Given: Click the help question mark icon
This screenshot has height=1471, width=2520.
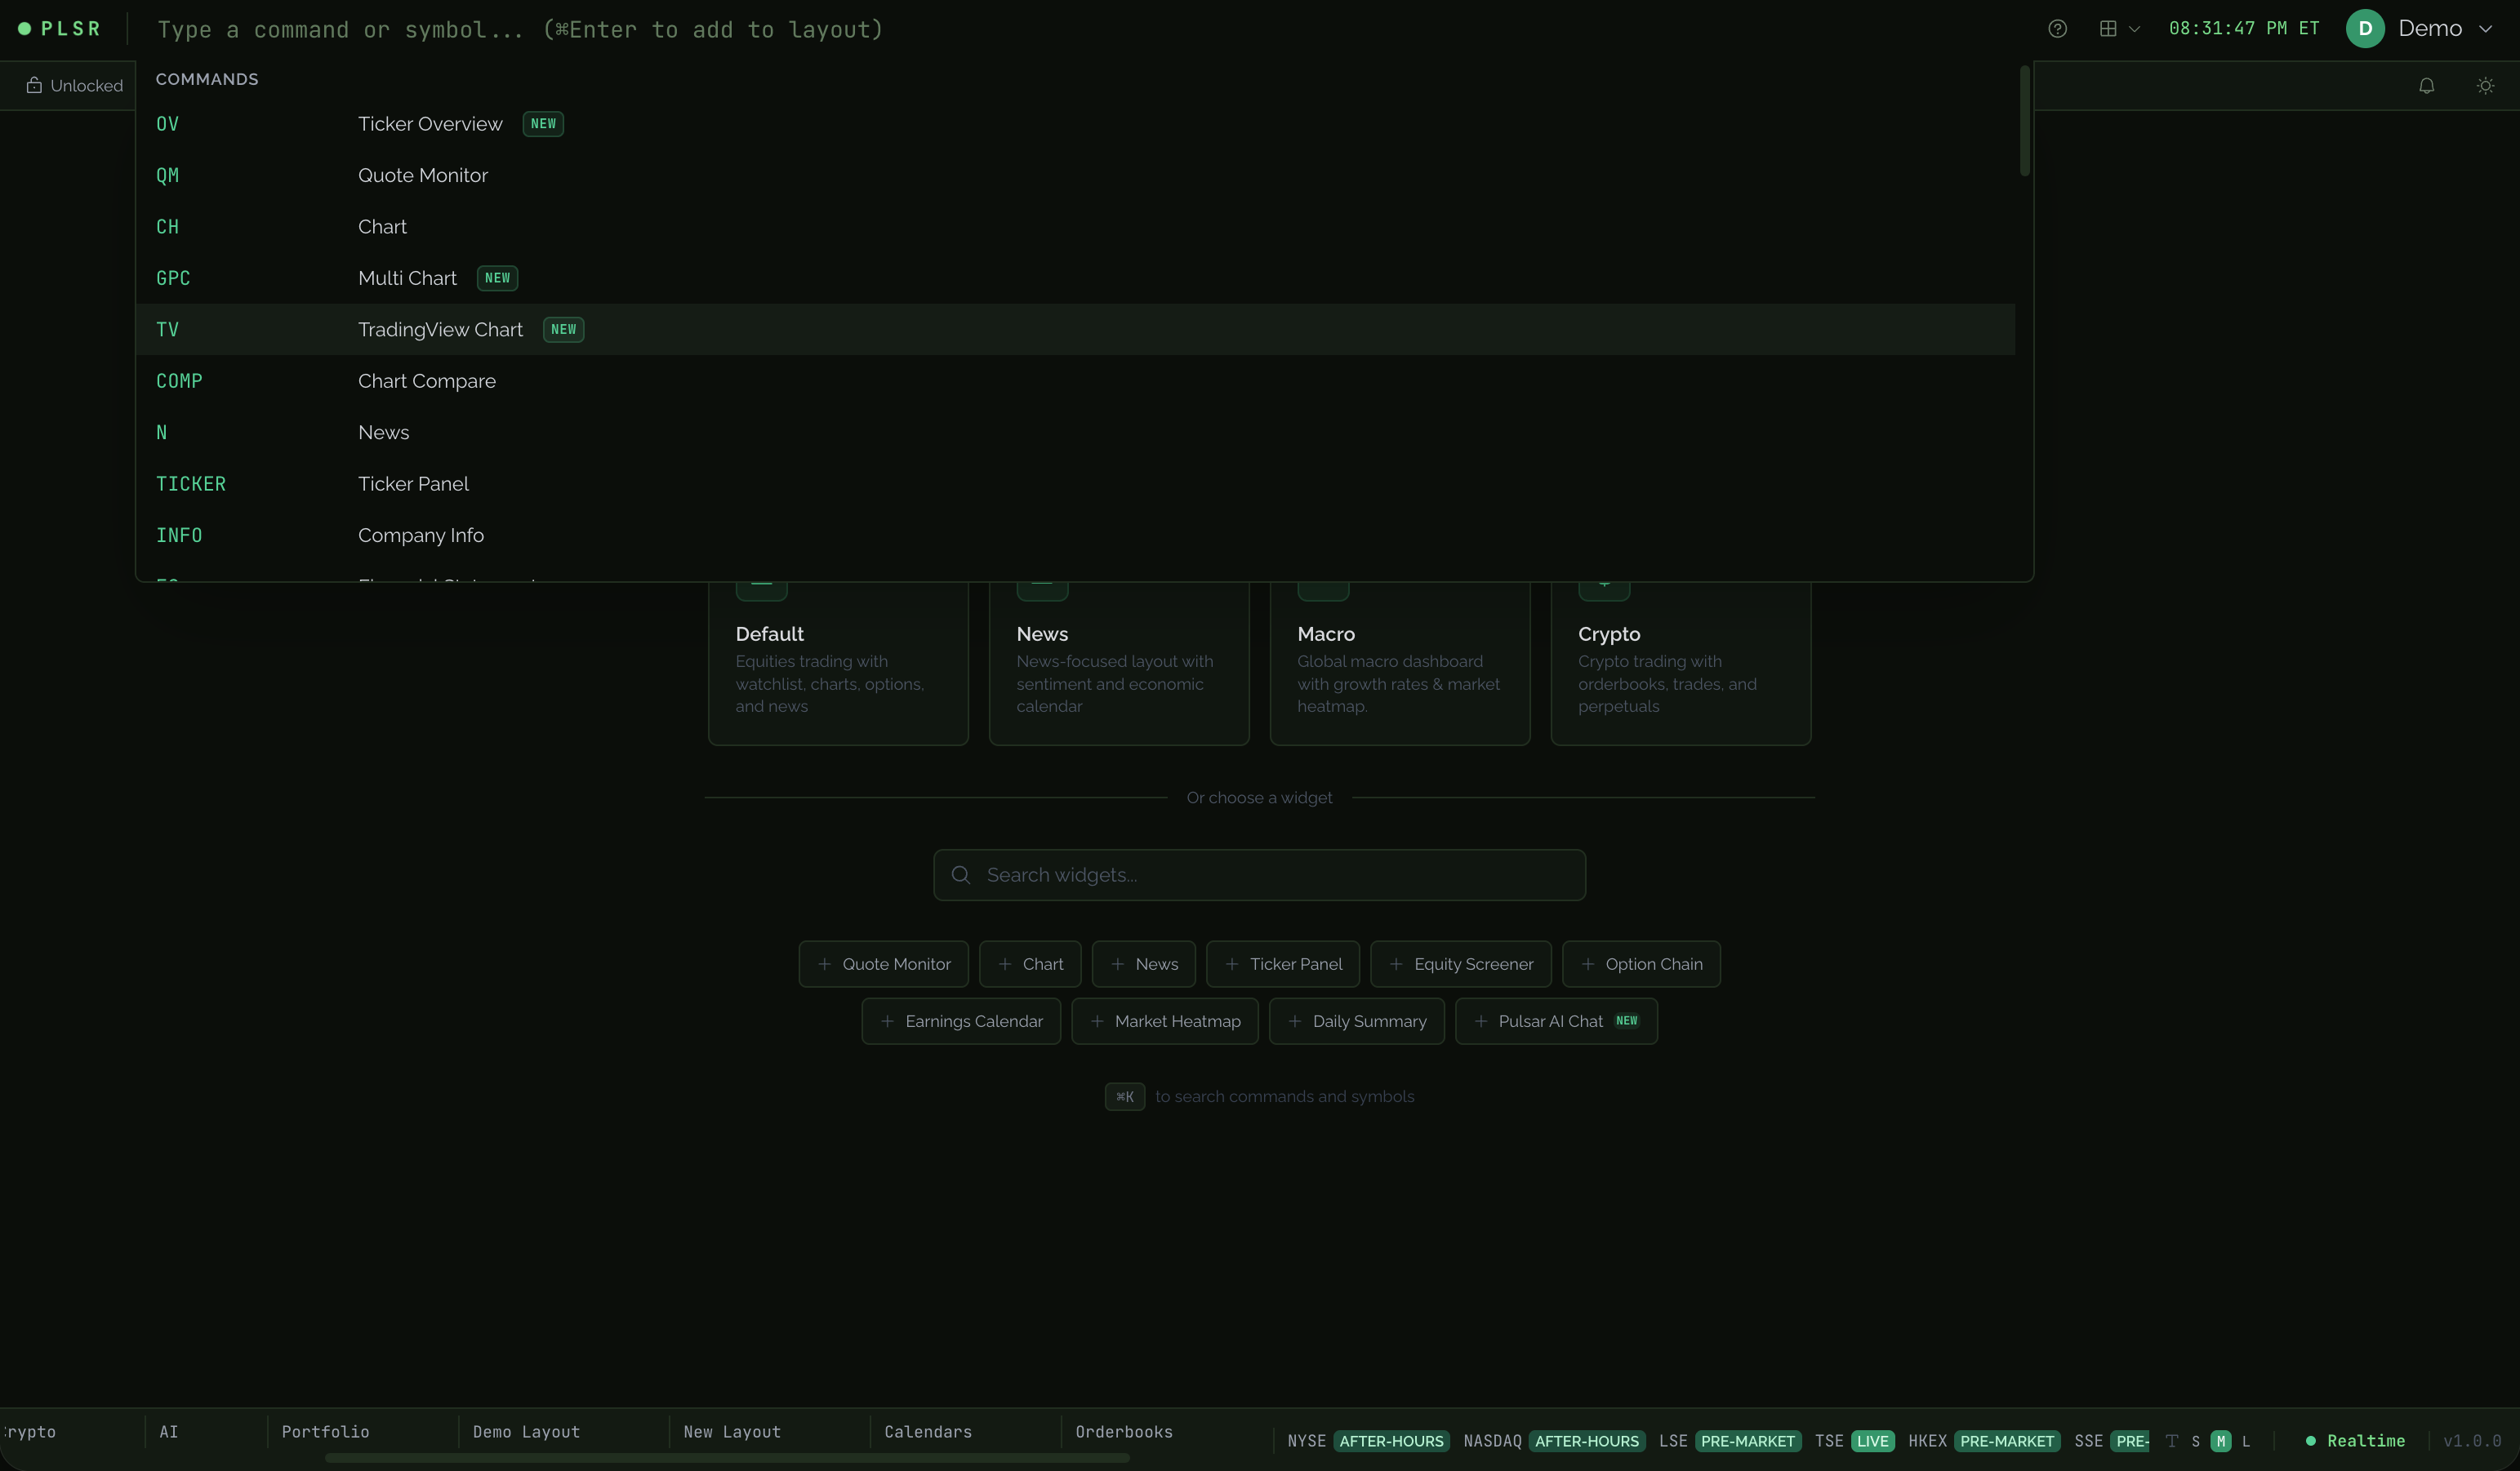Looking at the screenshot, I should [x=2057, y=28].
